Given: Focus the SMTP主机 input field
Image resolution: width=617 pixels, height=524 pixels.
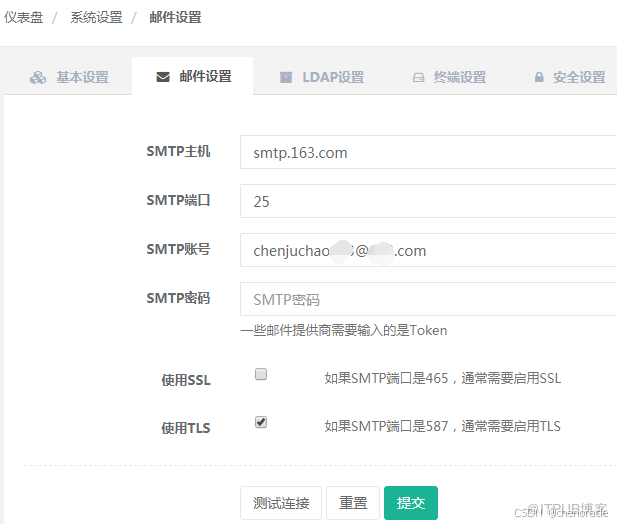Looking at the screenshot, I should point(429,152).
